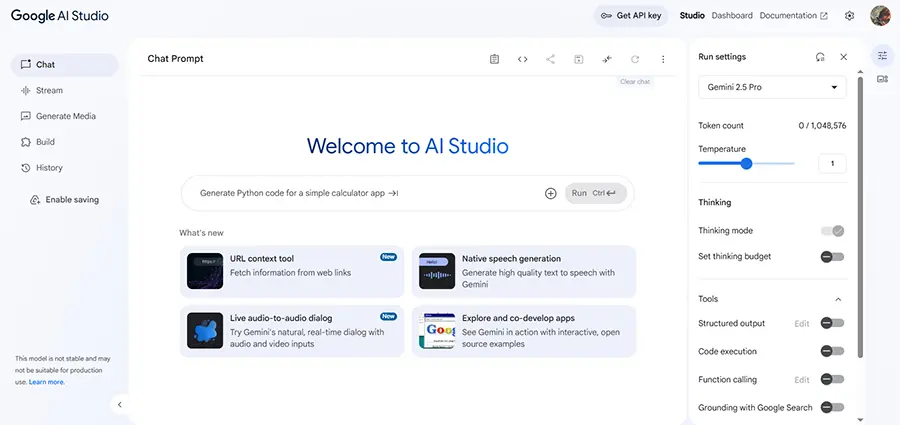
Task: Click the run settings sliders icon
Action: (x=882, y=56)
